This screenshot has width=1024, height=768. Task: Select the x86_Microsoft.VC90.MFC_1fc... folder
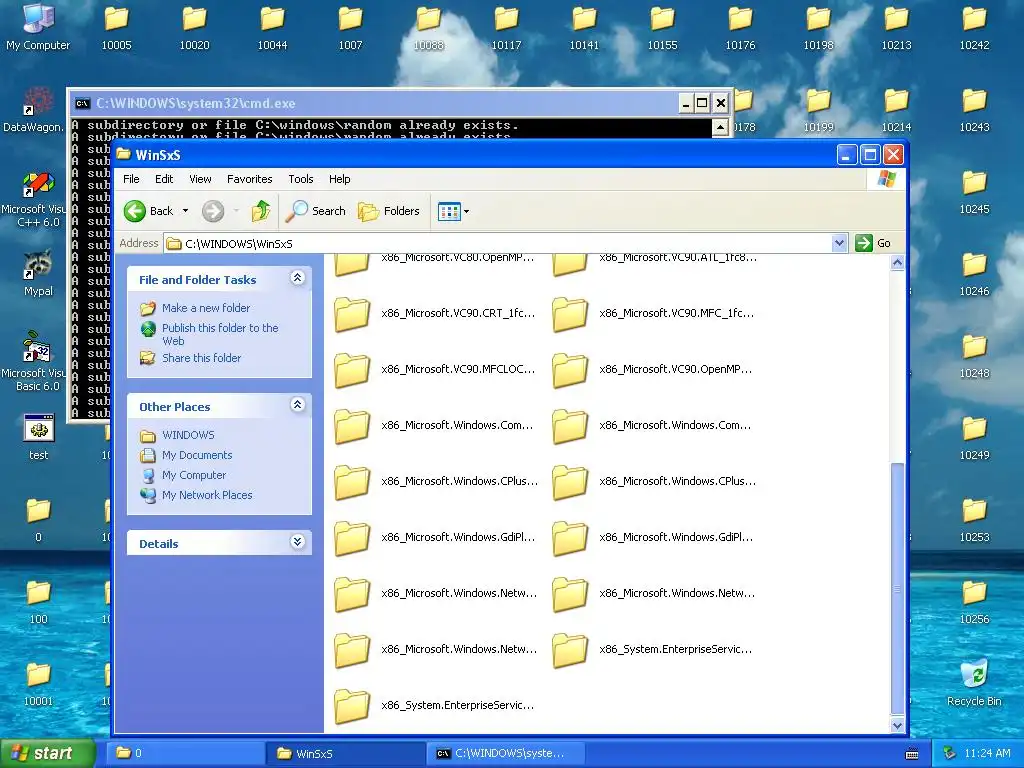tap(652, 313)
